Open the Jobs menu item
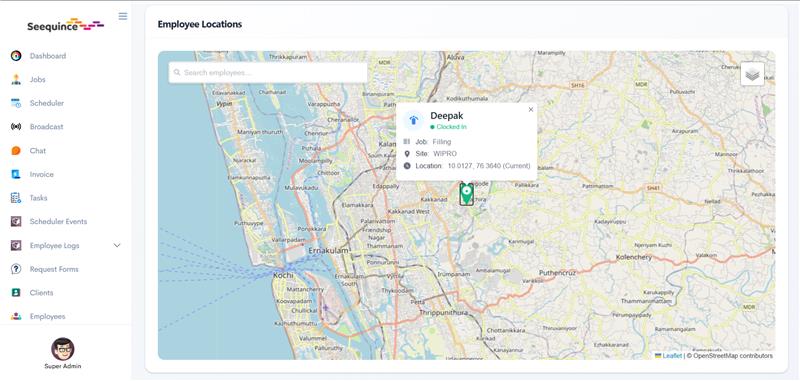The height and width of the screenshot is (381, 800). [37, 80]
